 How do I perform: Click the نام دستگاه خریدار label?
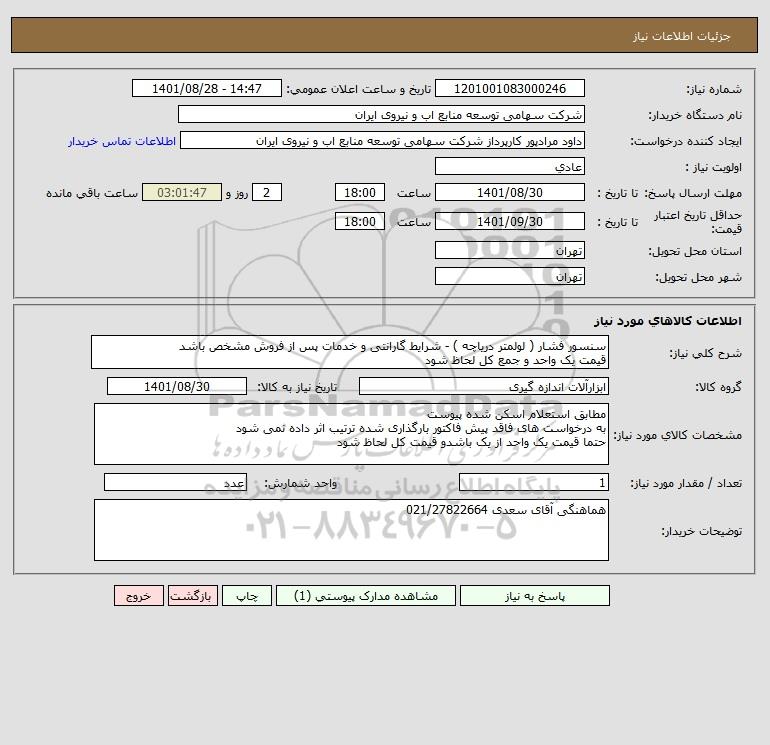point(695,115)
